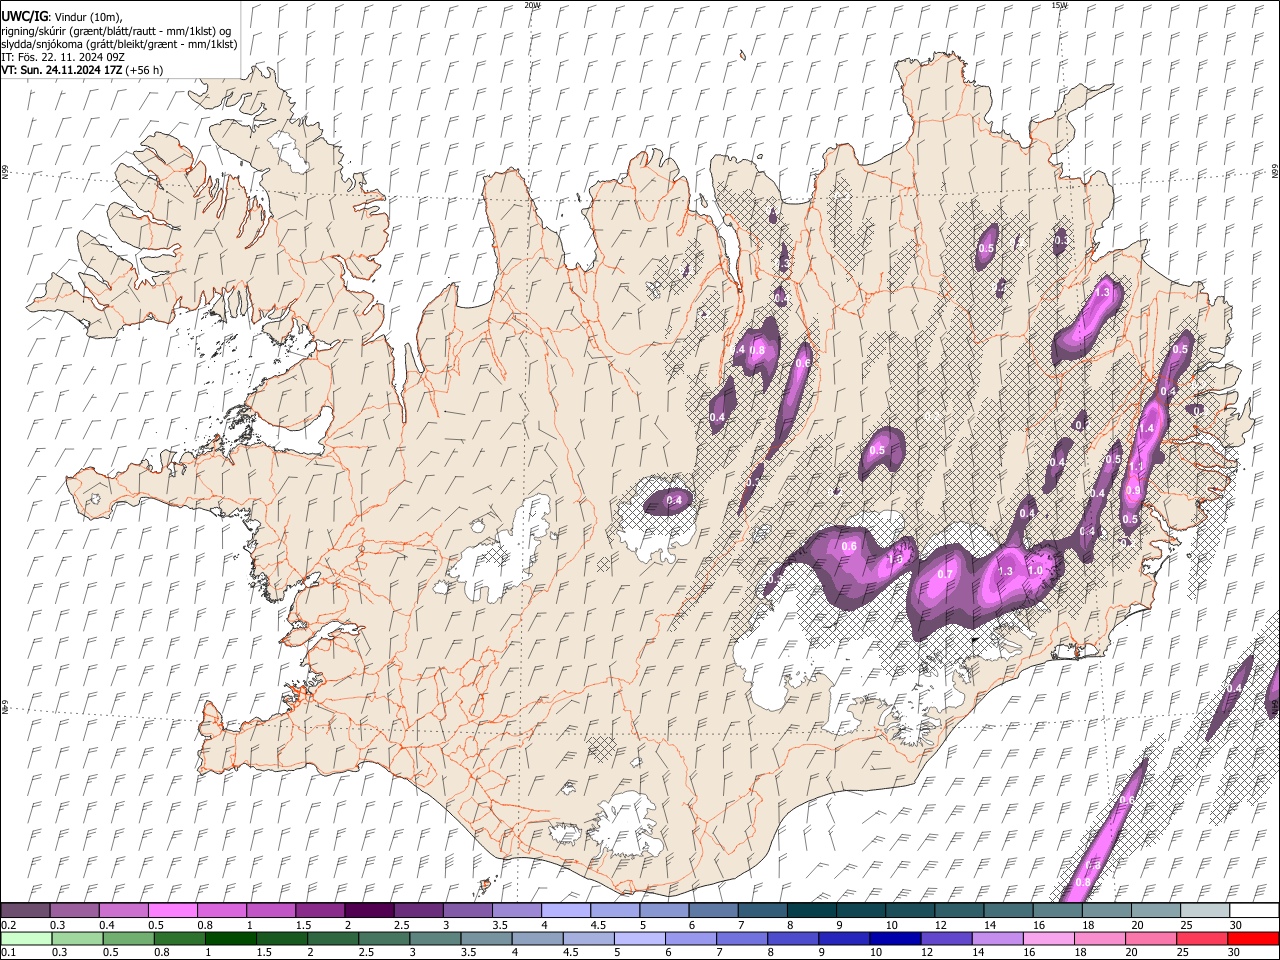The image size is (1280, 960).
Task: Click 'slydda/snjókoma' legend description line
Action: click(119, 44)
